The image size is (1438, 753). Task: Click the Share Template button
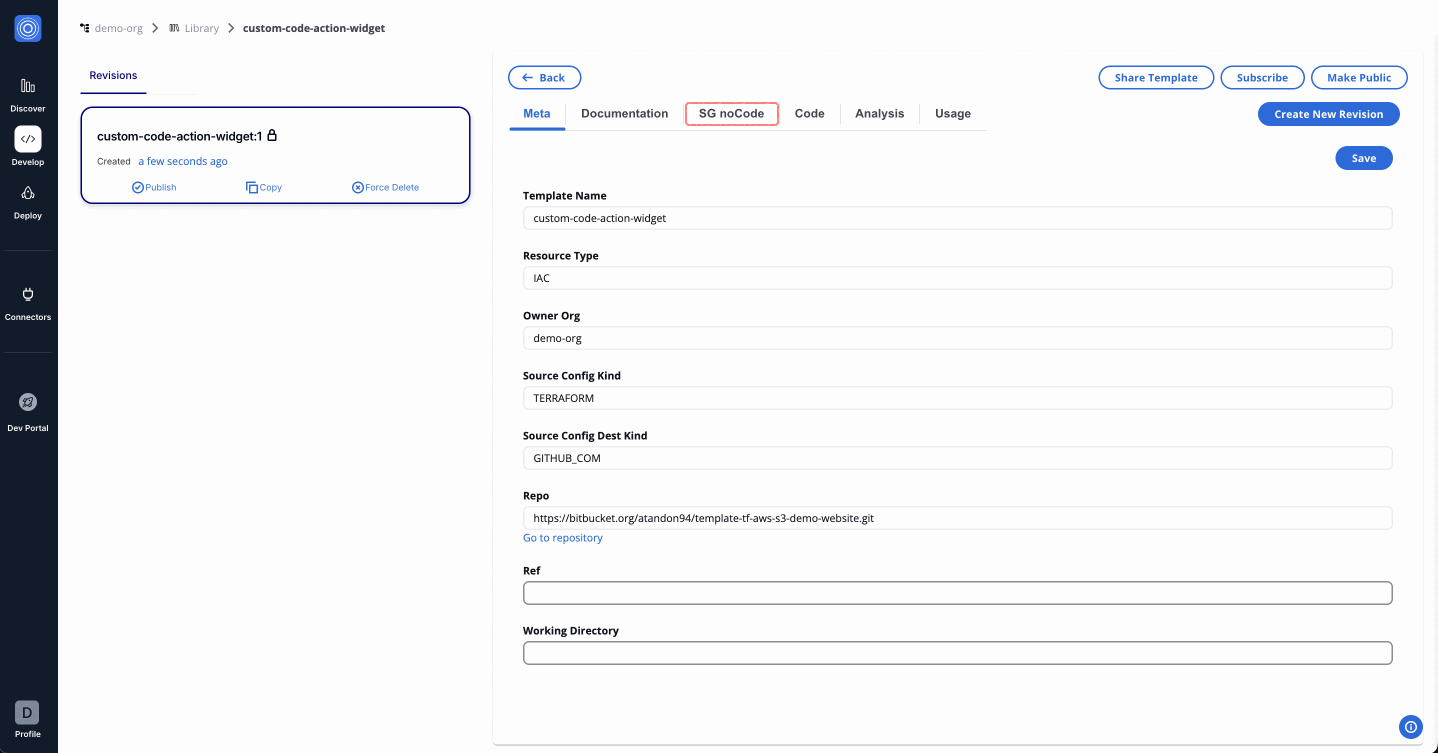[x=1156, y=78]
